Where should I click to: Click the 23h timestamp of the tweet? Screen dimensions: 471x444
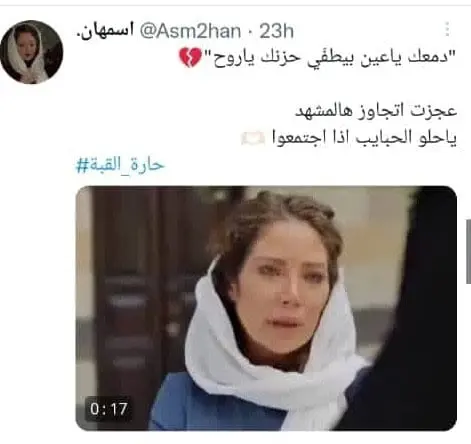276,31
